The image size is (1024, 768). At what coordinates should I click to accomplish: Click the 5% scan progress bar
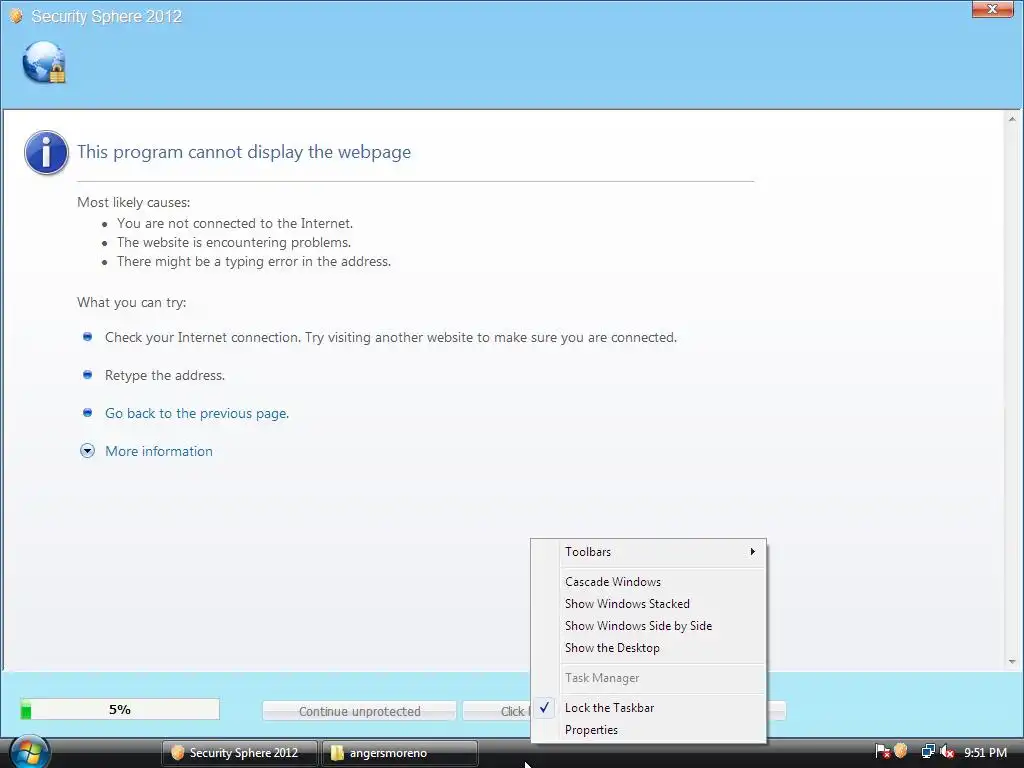tap(120, 709)
